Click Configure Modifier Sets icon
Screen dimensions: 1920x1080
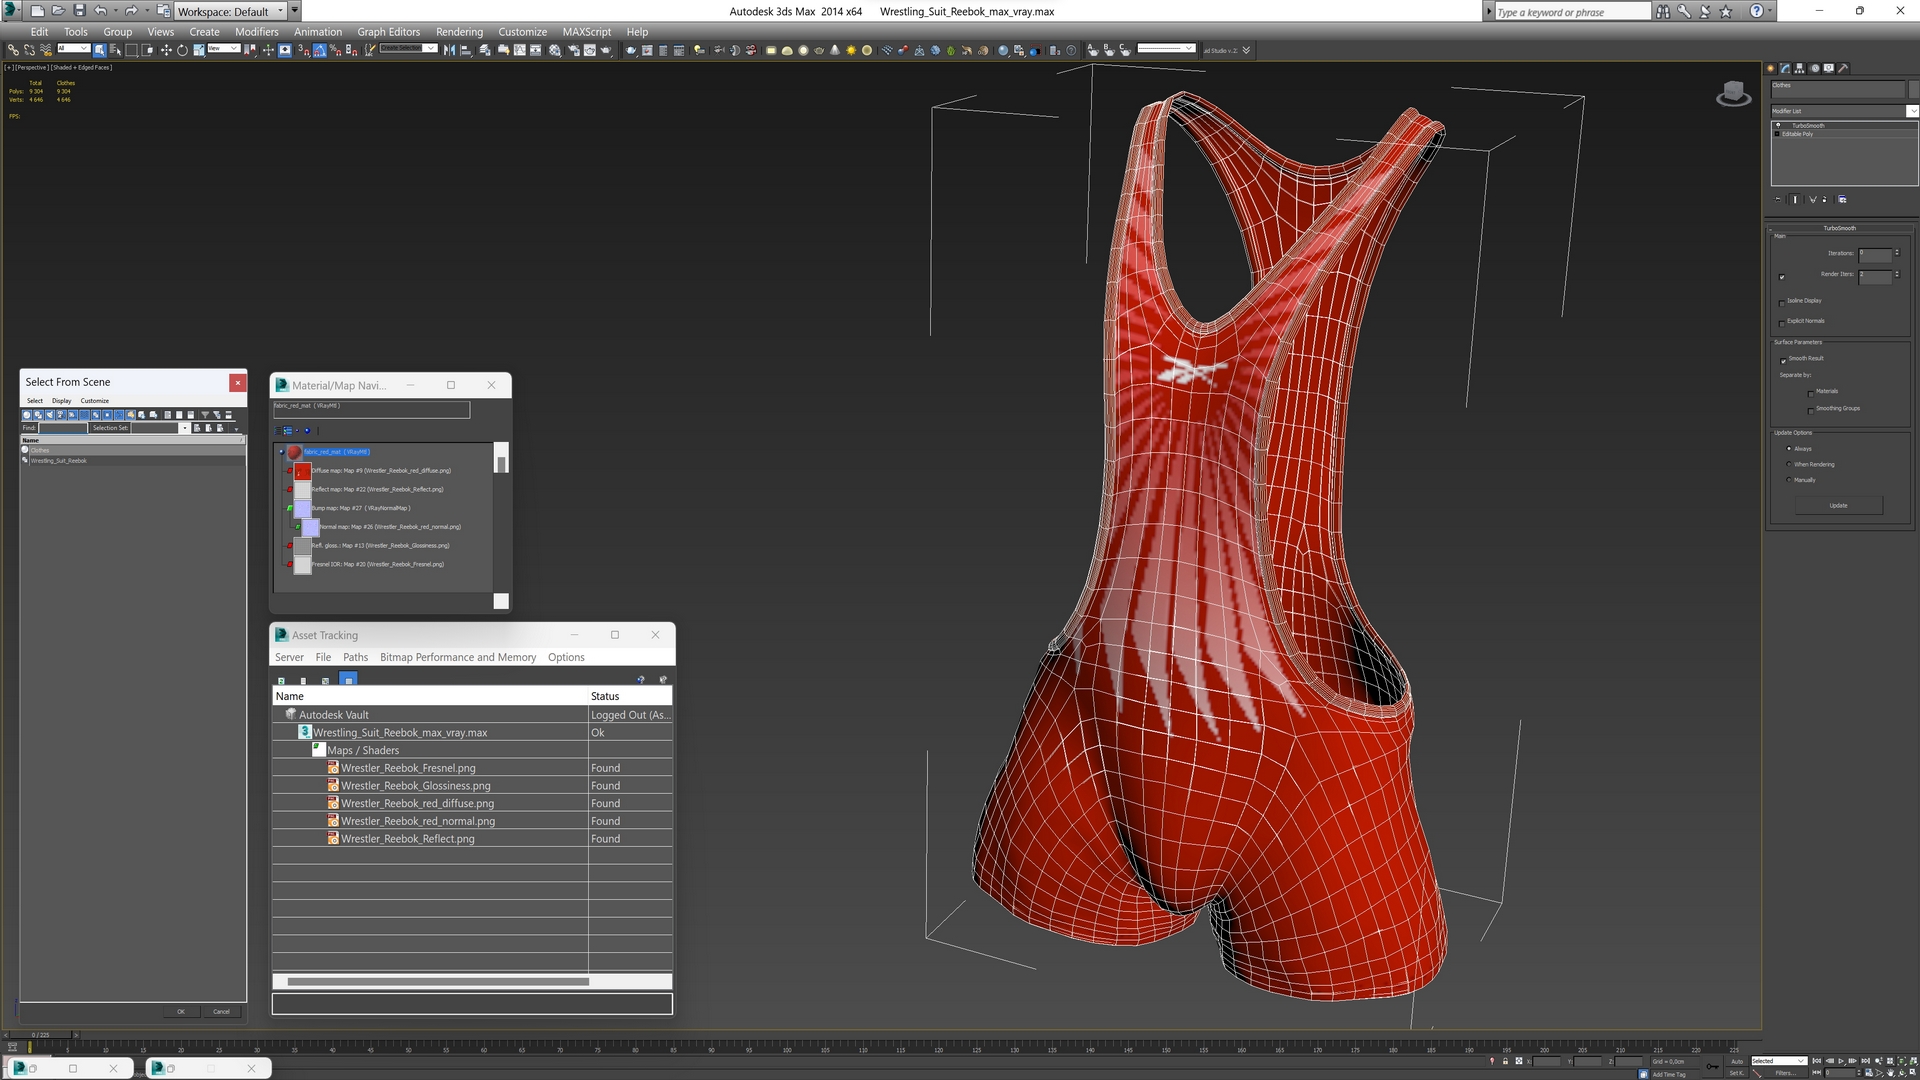pyautogui.click(x=1842, y=199)
